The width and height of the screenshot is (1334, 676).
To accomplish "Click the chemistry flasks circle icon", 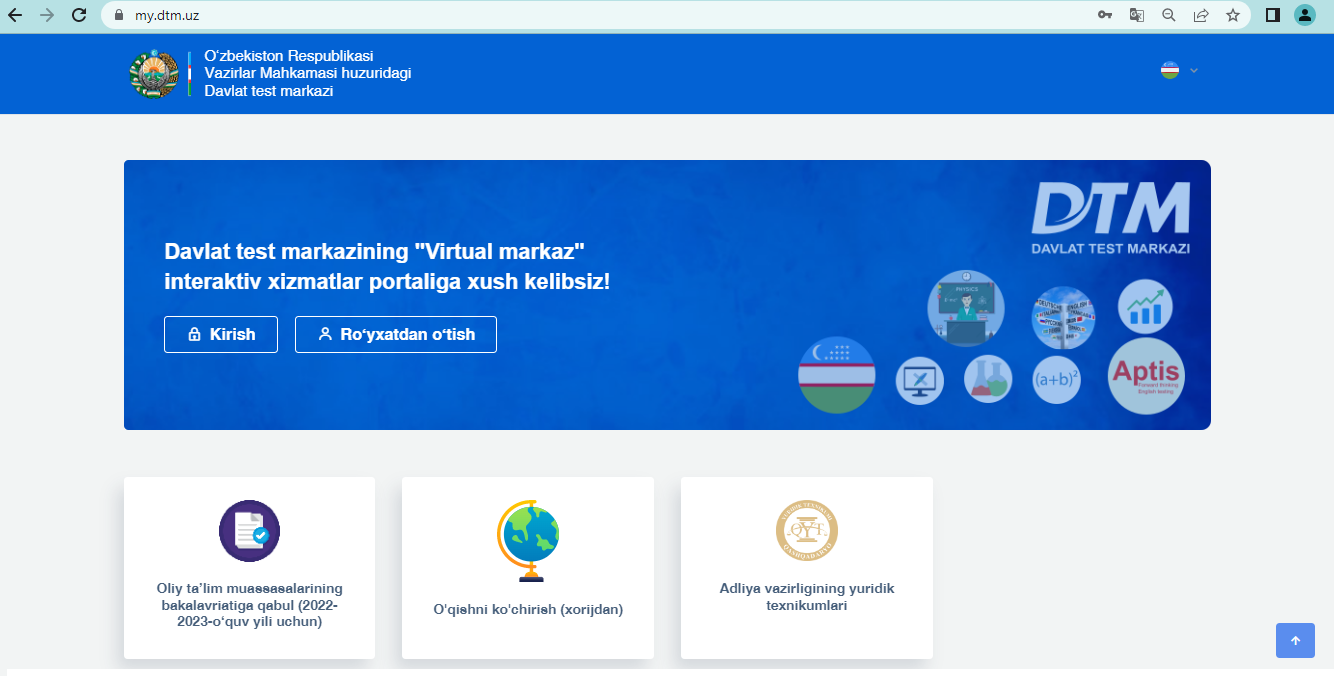I will click(988, 380).
